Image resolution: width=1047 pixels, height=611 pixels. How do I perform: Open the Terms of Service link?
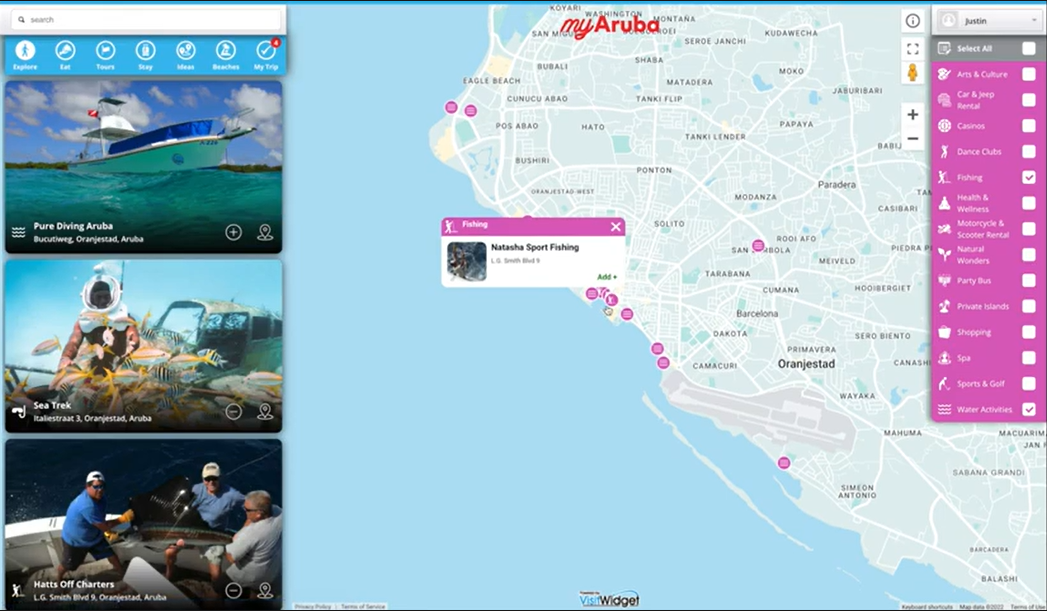[363, 606]
